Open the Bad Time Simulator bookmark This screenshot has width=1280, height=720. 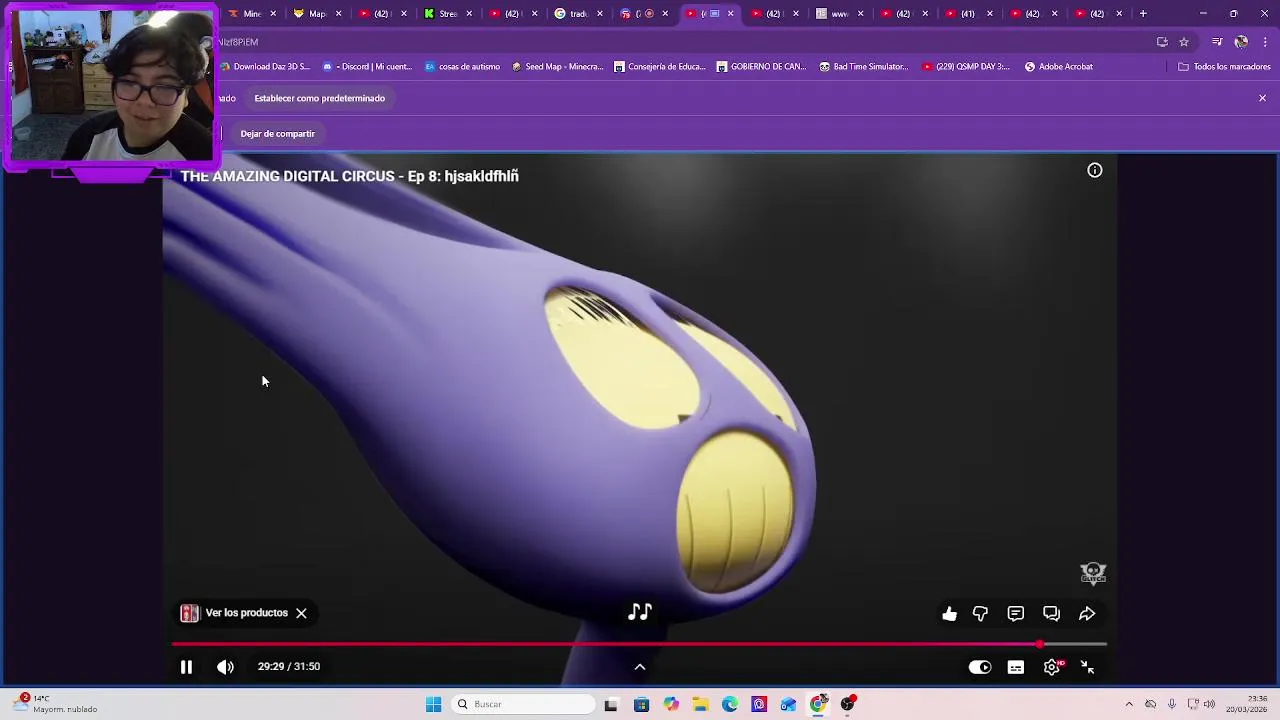click(864, 67)
